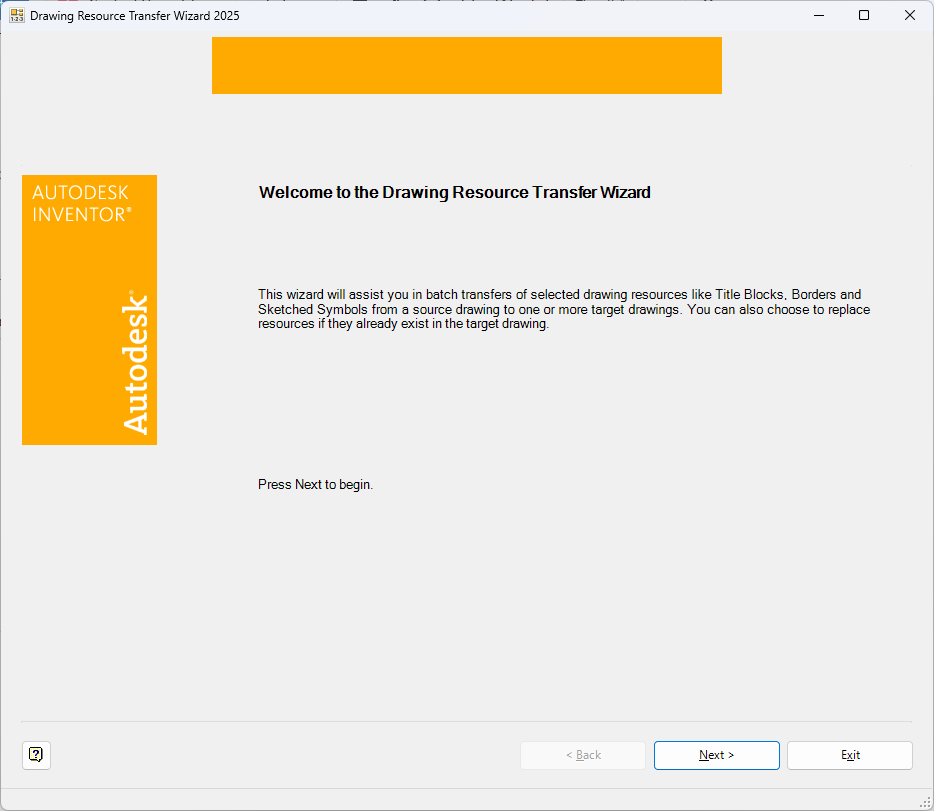This screenshot has width=934, height=811.
Task: Click the Next button to begin
Action: pyautogui.click(x=717, y=755)
